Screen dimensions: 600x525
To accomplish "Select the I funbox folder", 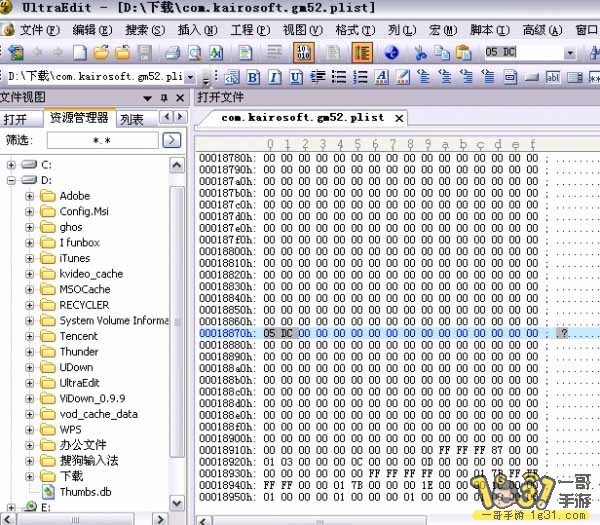I will click(x=80, y=243).
